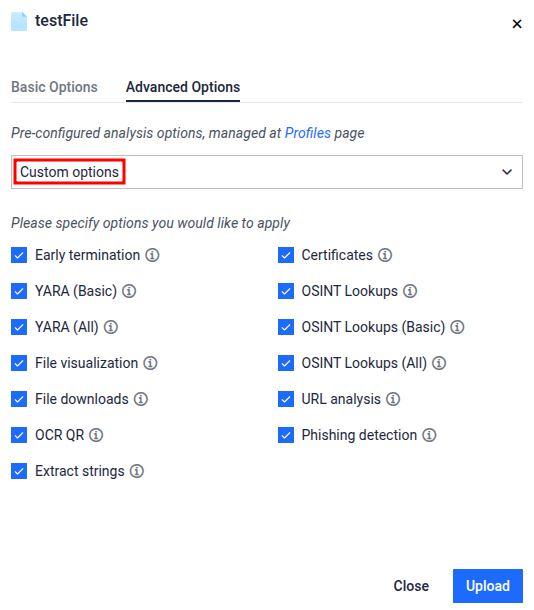
Task: Show info for File visualization
Action: click(150, 363)
